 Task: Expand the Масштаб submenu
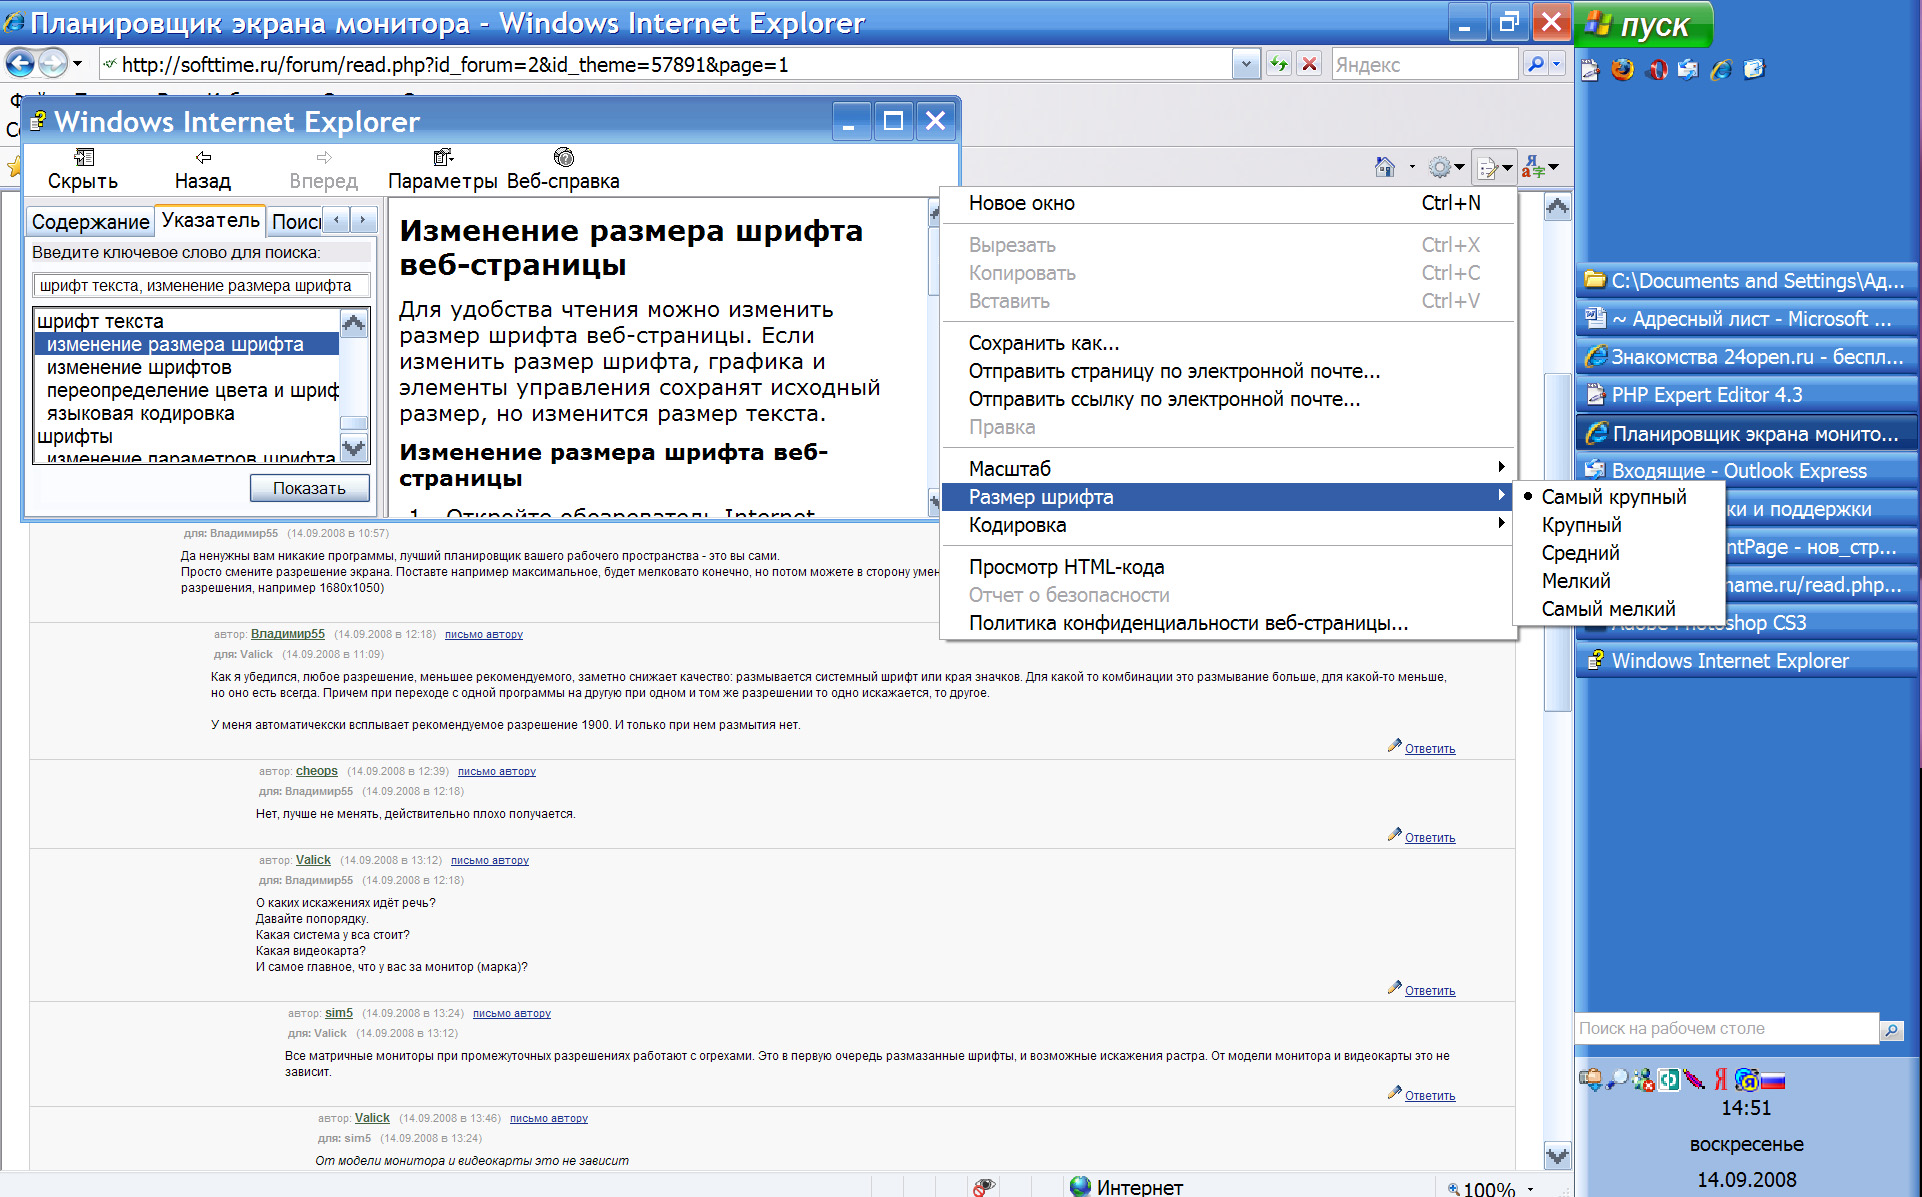(1227, 468)
